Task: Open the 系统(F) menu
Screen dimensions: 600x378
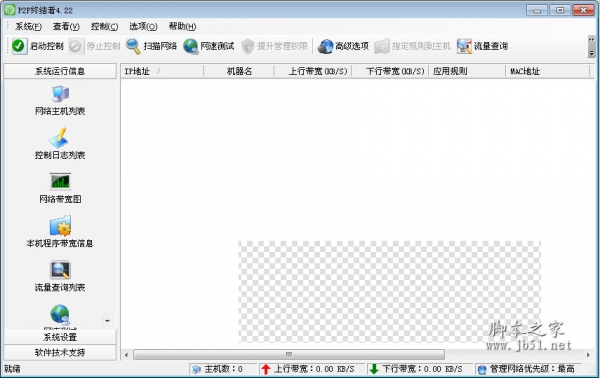Action: (x=28, y=26)
